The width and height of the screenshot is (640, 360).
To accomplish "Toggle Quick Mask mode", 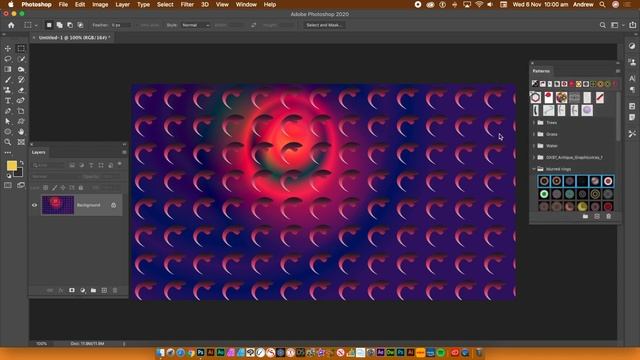I will pos(8,185).
